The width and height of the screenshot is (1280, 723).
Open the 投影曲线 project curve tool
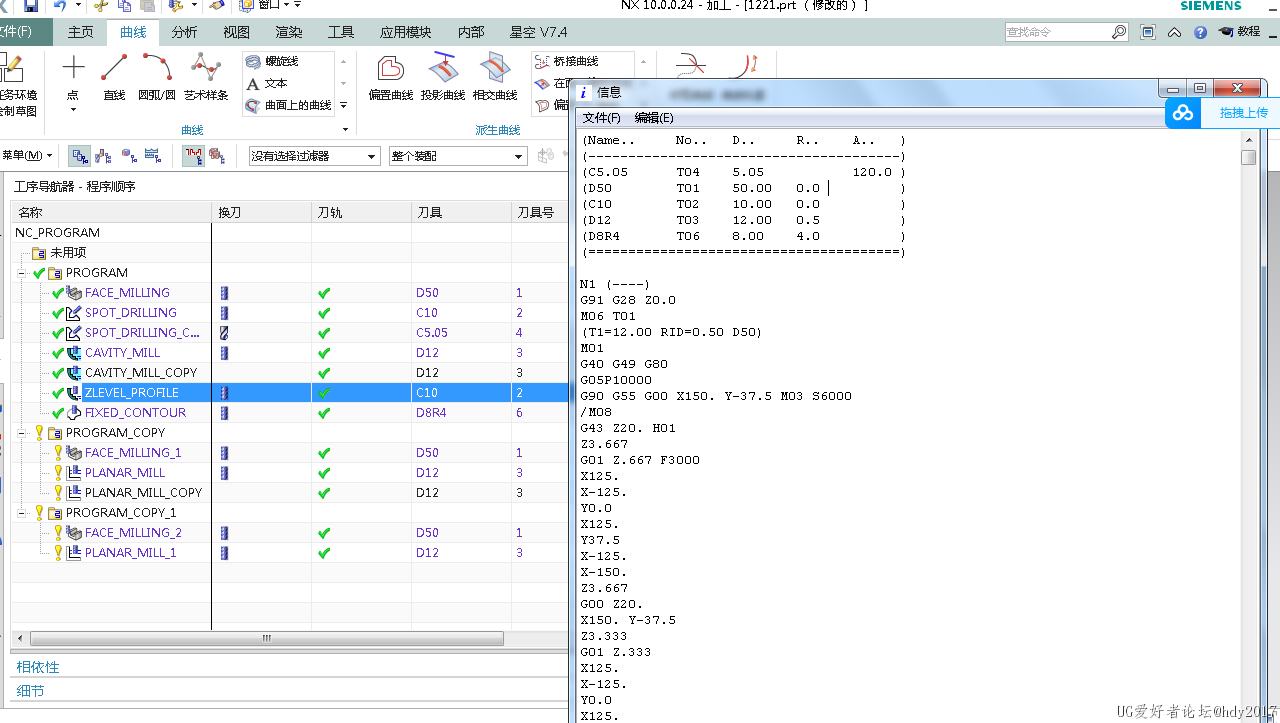click(442, 77)
